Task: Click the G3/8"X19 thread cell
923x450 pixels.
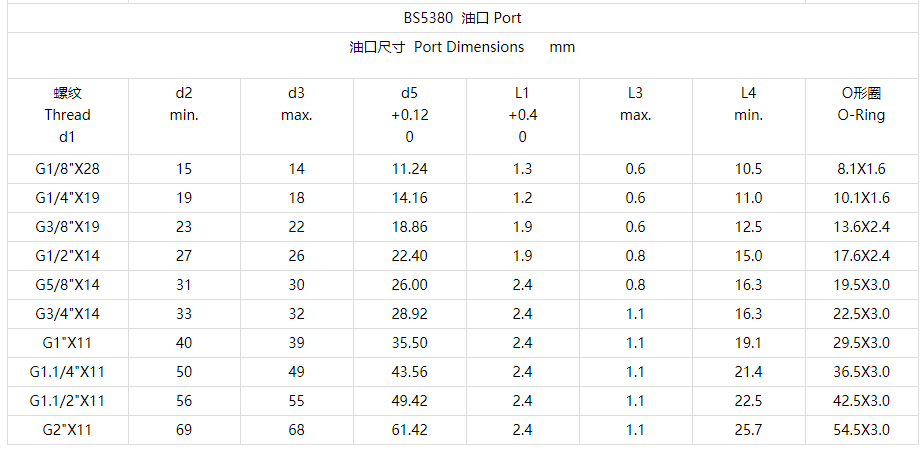Action: point(68,227)
